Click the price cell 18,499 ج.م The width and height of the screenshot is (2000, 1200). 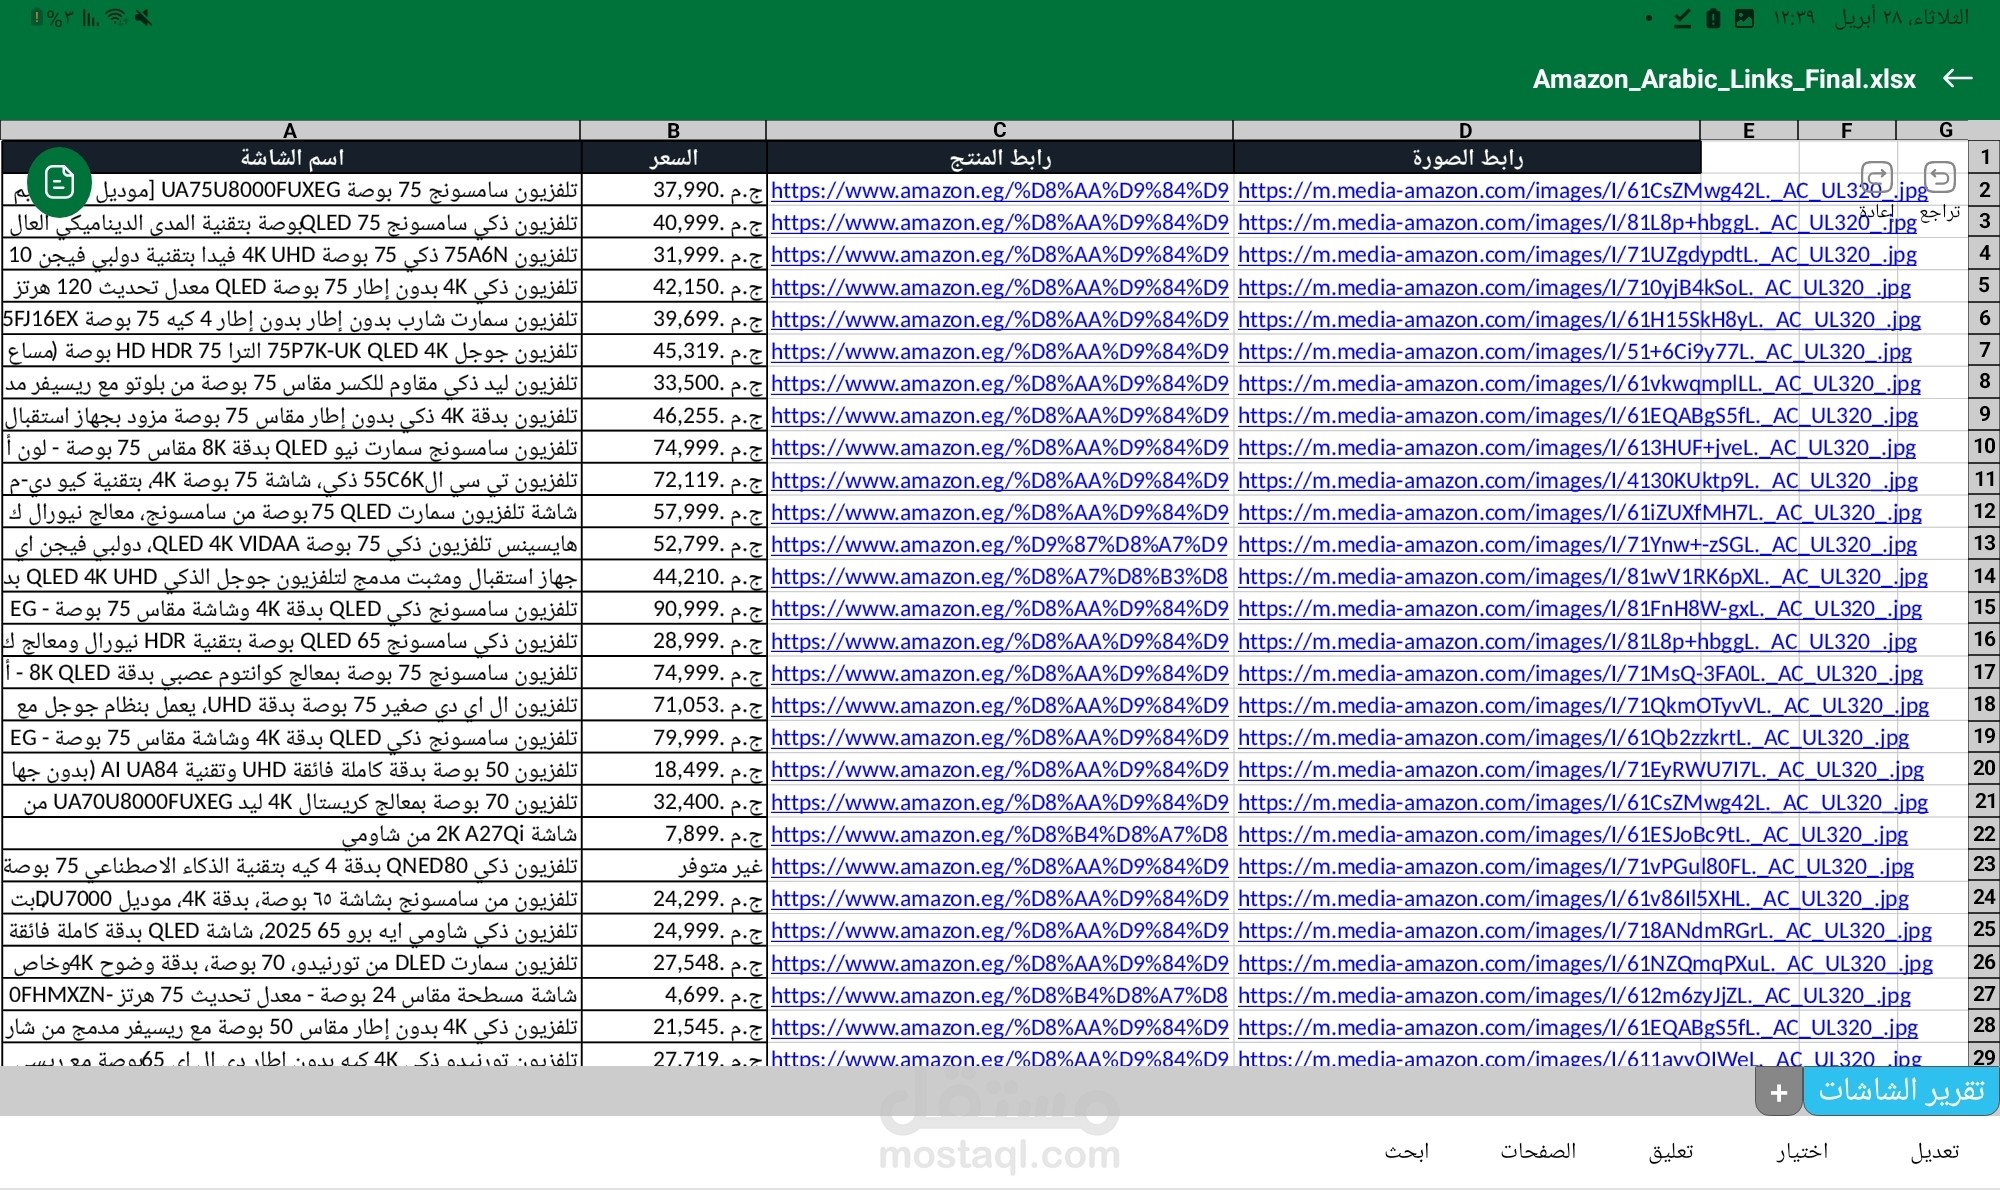coord(674,769)
